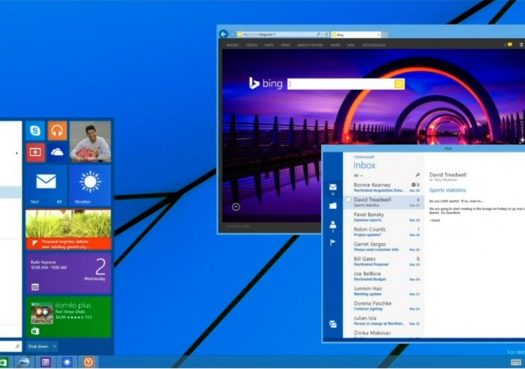Open the Bill Gates email

pyautogui.click(x=386, y=262)
